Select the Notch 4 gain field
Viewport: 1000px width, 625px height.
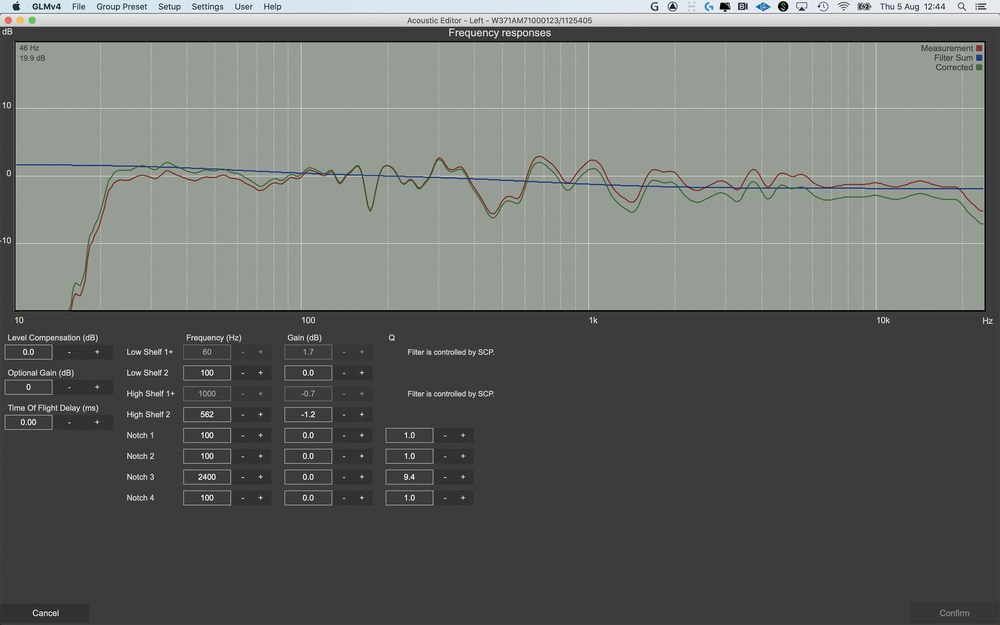click(308, 498)
